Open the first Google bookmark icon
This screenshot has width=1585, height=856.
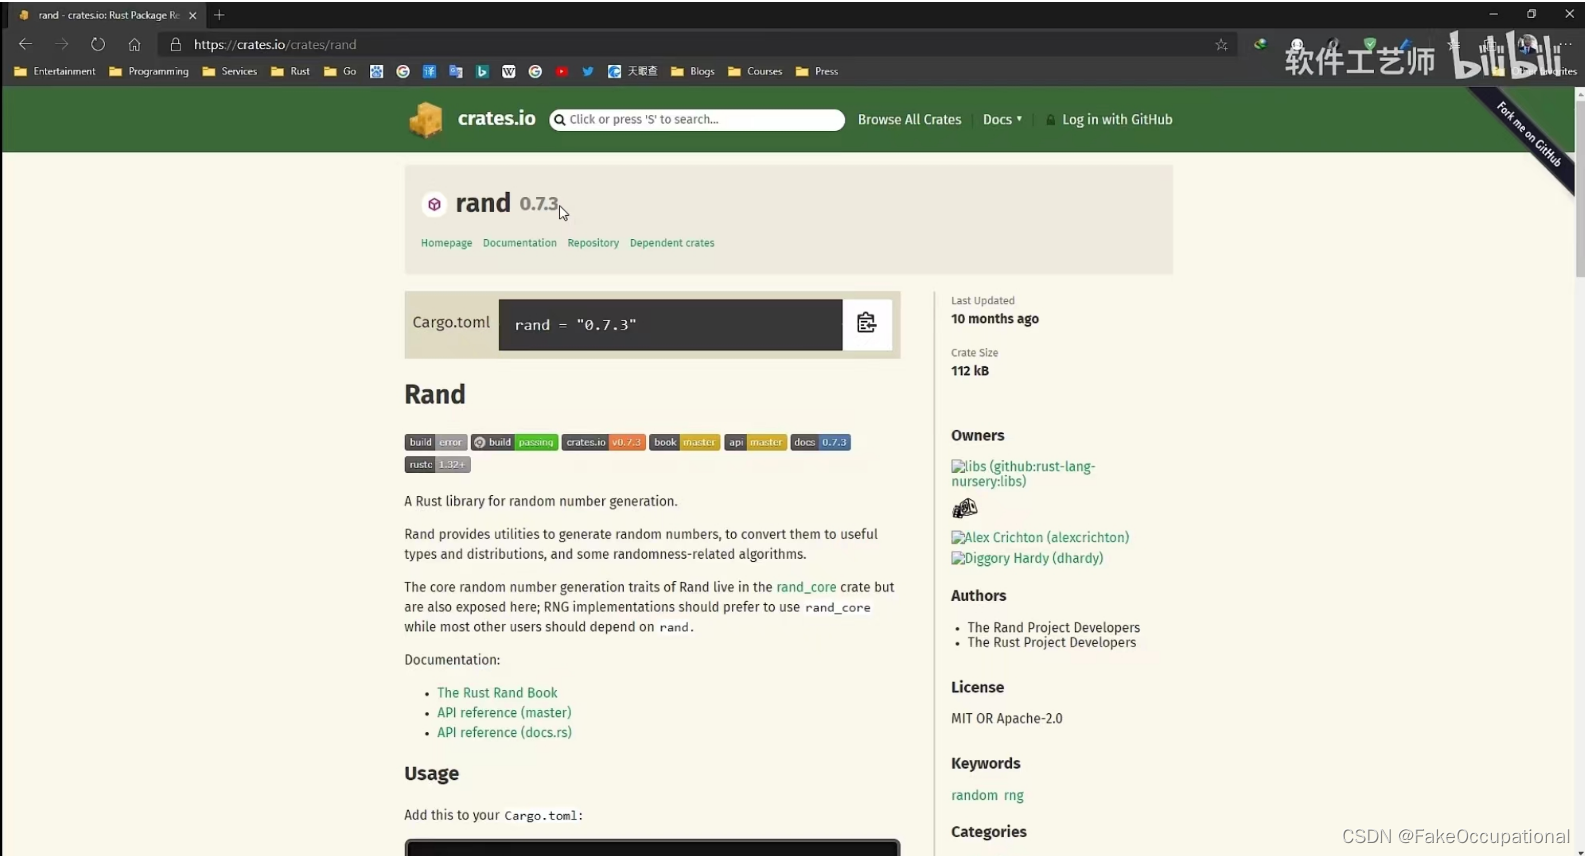tap(403, 71)
